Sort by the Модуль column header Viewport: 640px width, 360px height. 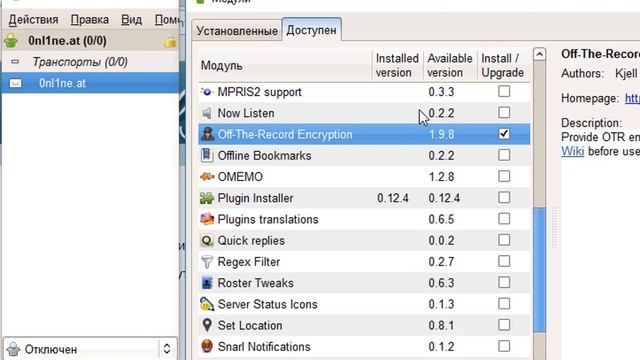tap(285, 65)
